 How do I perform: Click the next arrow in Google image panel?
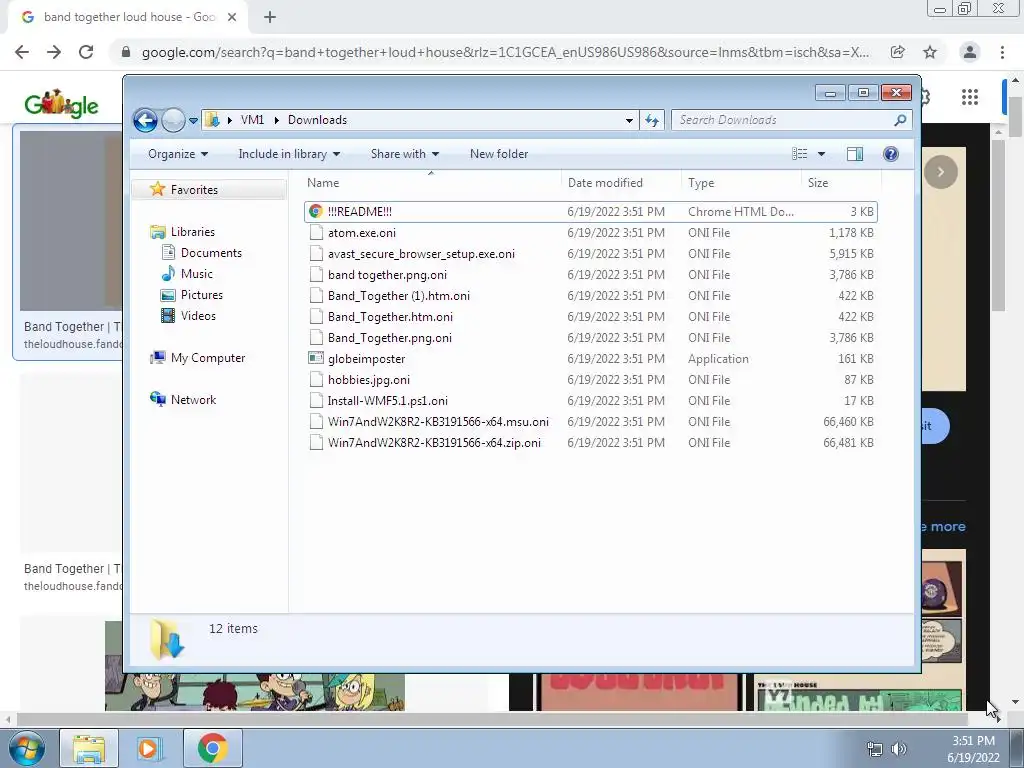[940, 172]
